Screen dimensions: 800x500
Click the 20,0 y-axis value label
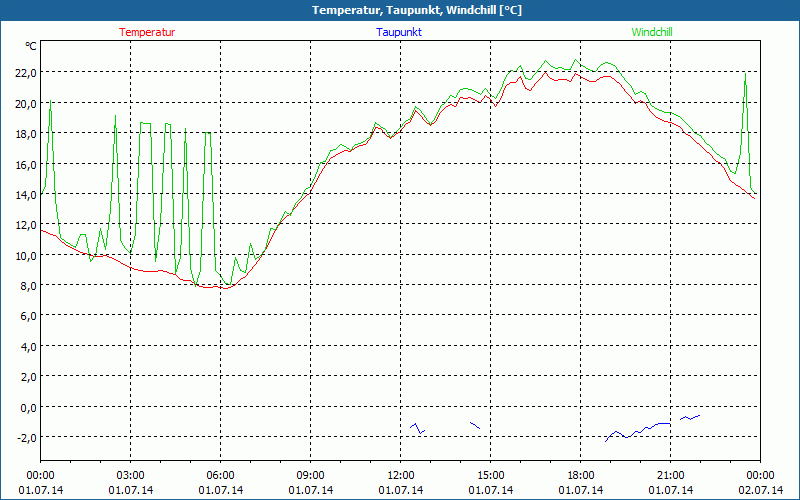click(x=26, y=104)
